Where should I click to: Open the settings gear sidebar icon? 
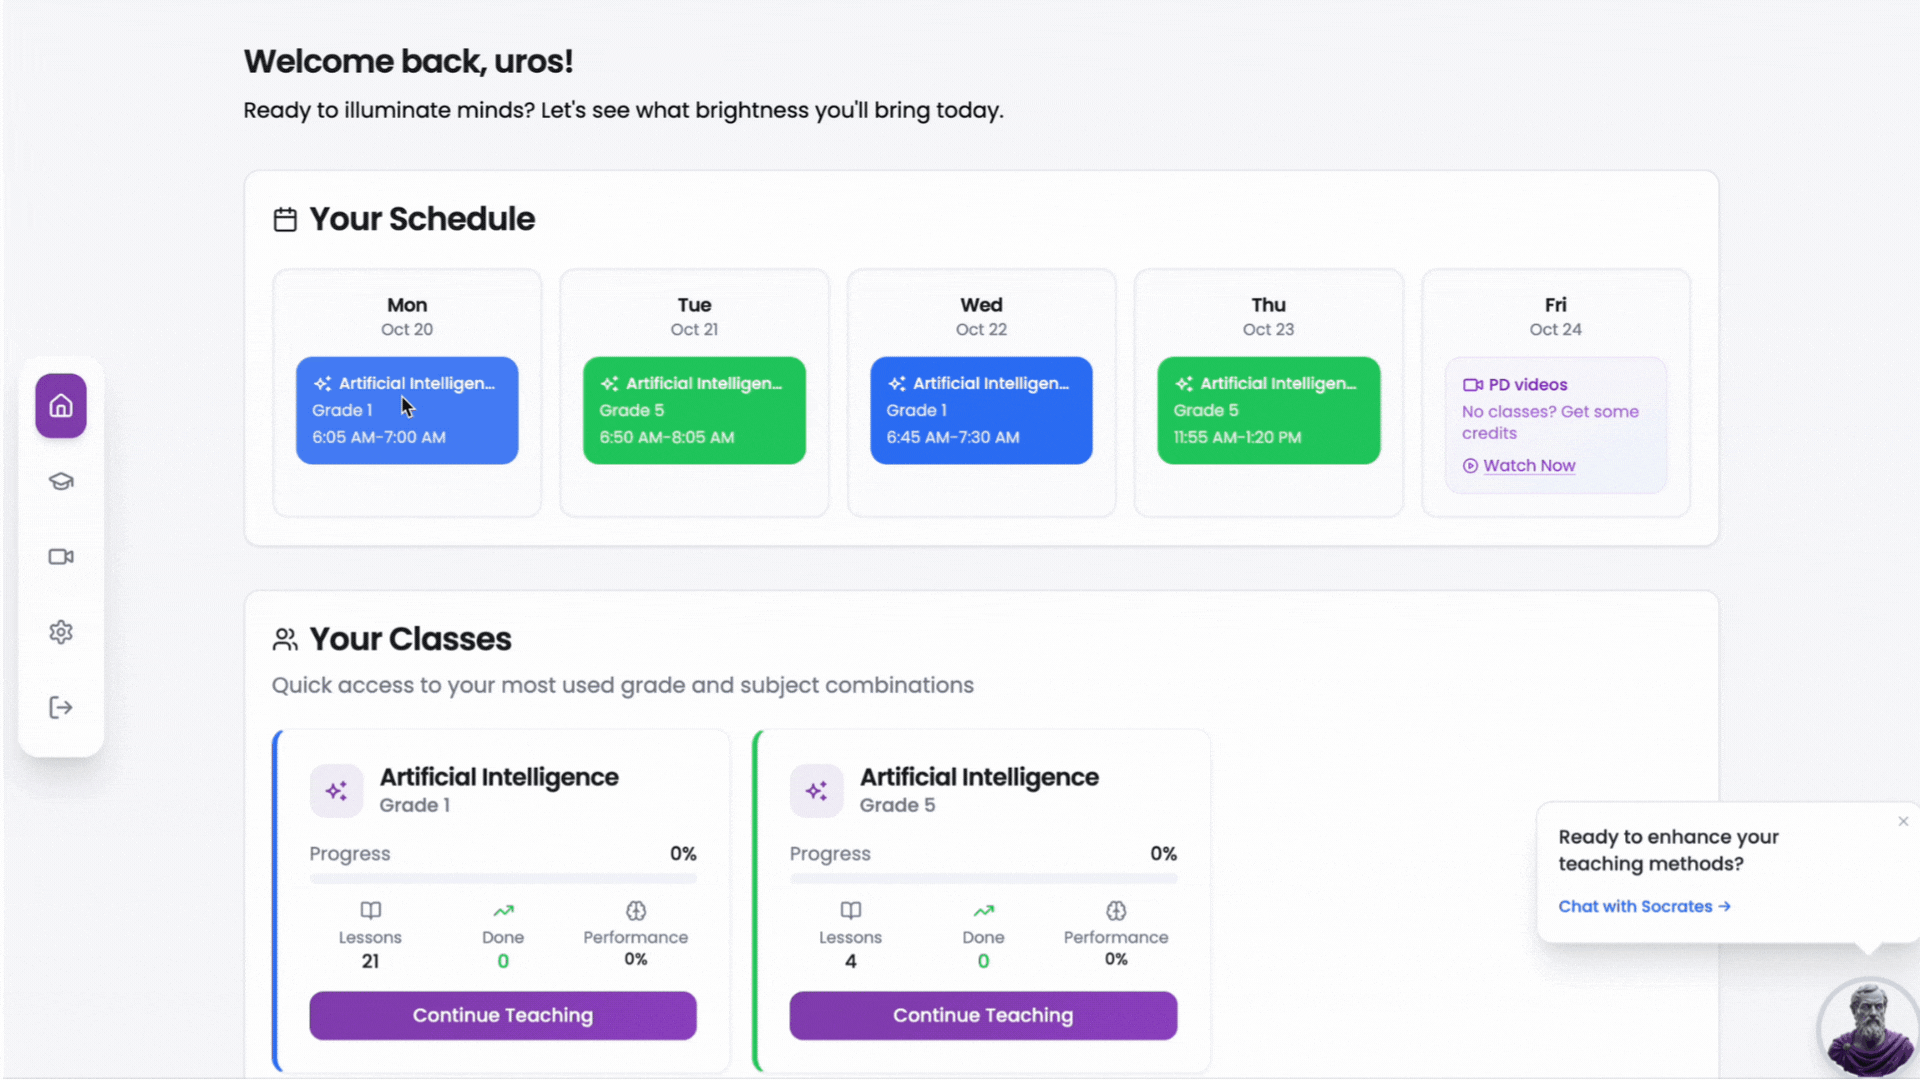pyautogui.click(x=61, y=632)
